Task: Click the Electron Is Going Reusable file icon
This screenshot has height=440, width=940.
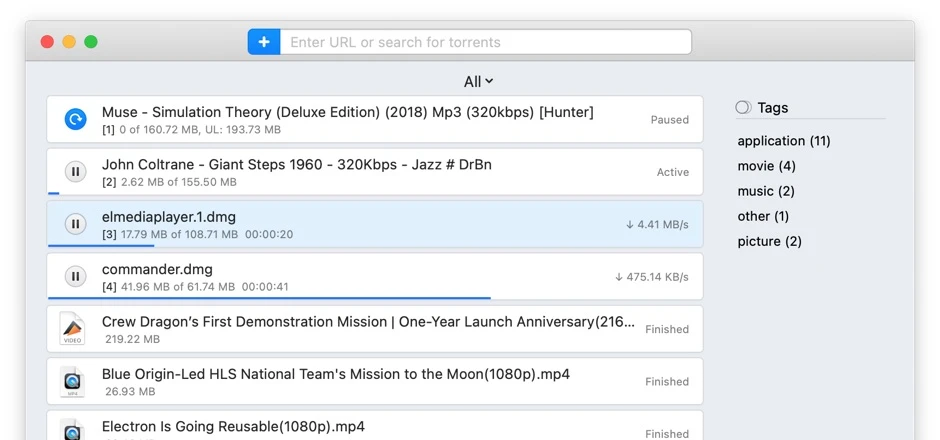Action: 72,428
